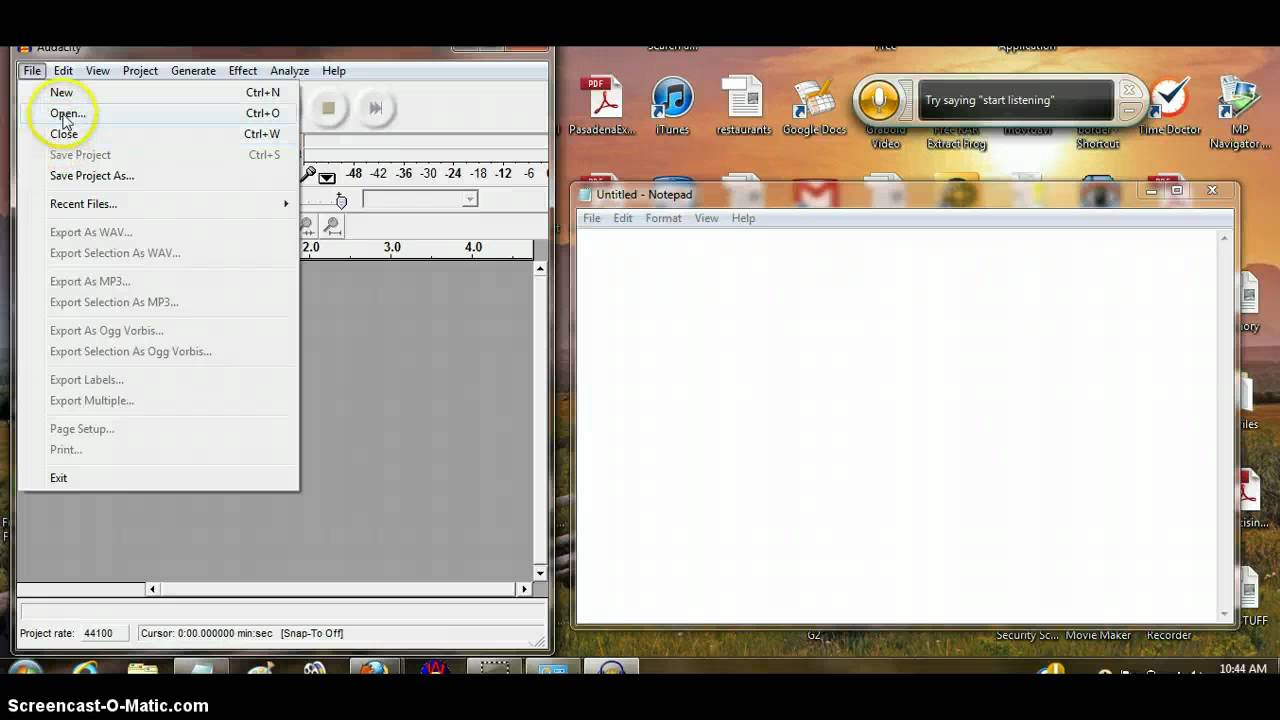
Task: Maximize the Notepad window
Action: point(1177,190)
